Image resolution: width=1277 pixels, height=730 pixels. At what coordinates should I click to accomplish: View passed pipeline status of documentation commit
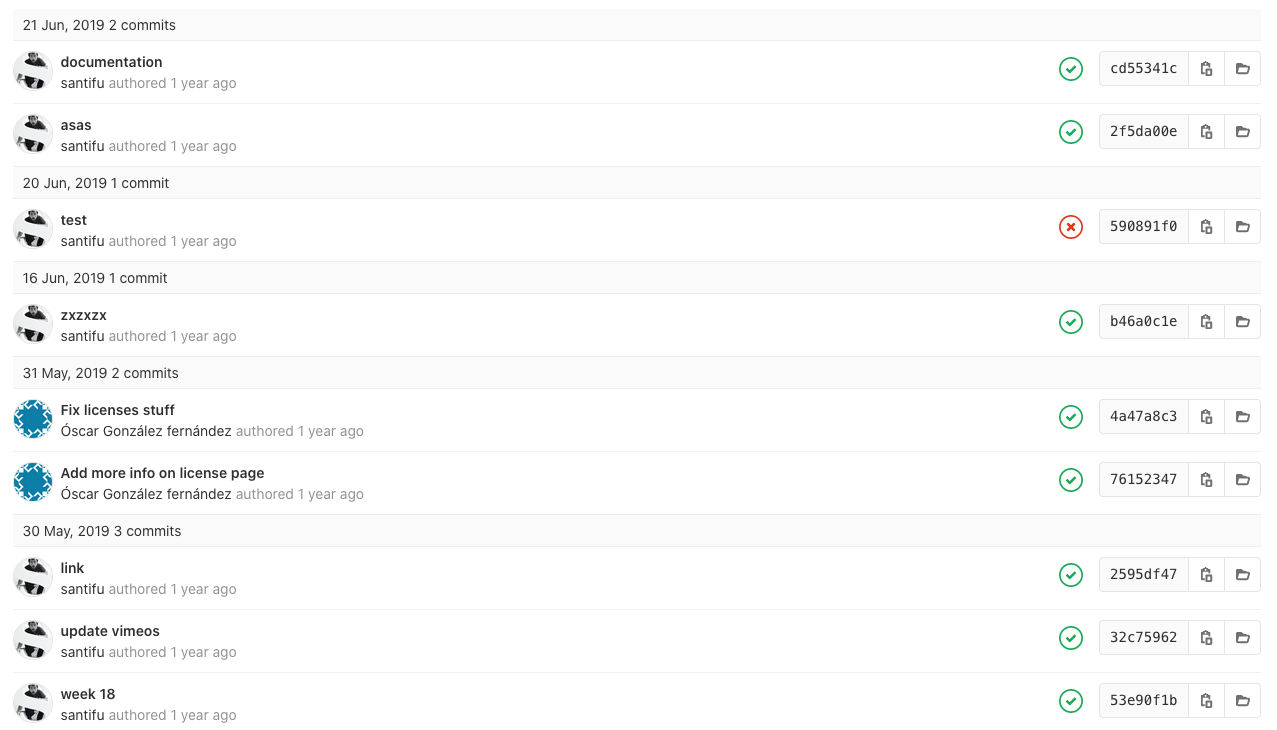(1071, 69)
